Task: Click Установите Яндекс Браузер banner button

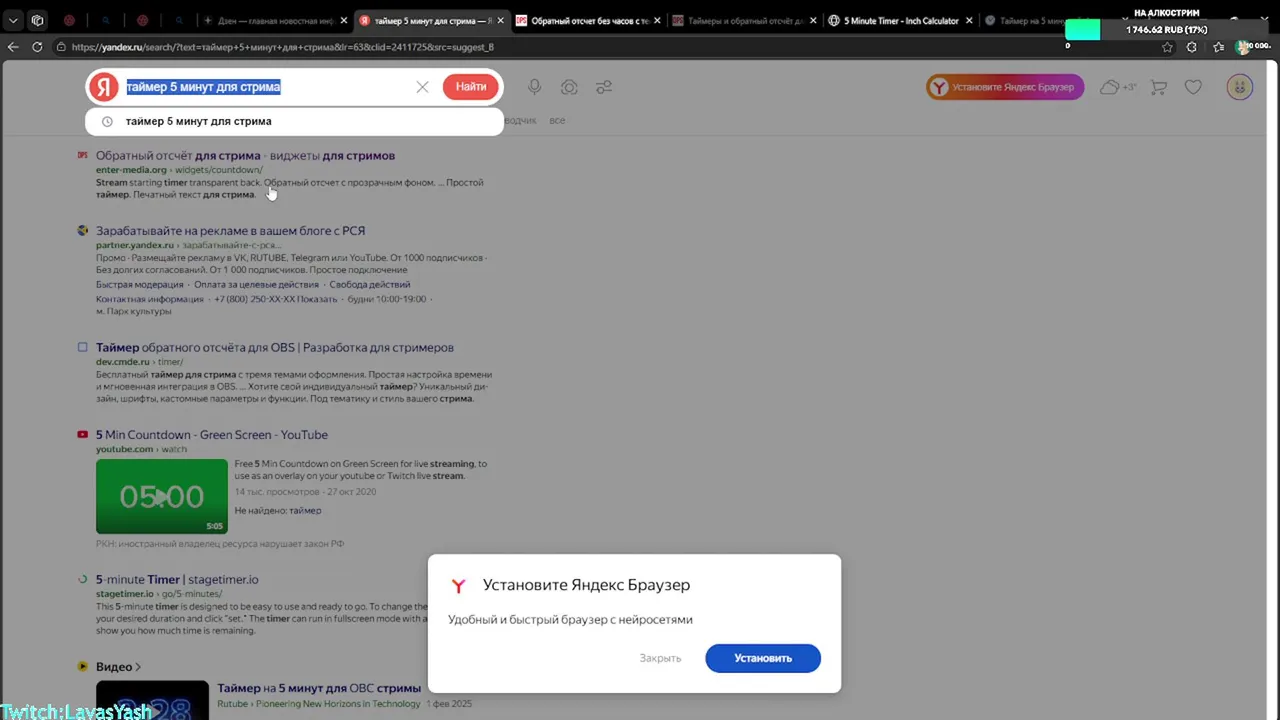Action: point(1004,87)
